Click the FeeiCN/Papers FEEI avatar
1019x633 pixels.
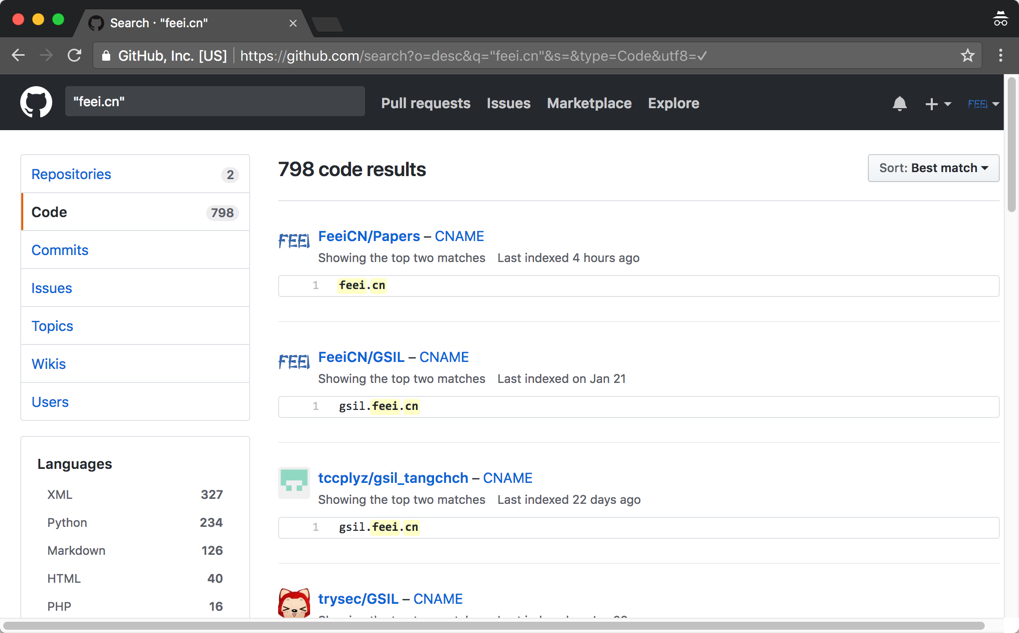[x=294, y=241]
